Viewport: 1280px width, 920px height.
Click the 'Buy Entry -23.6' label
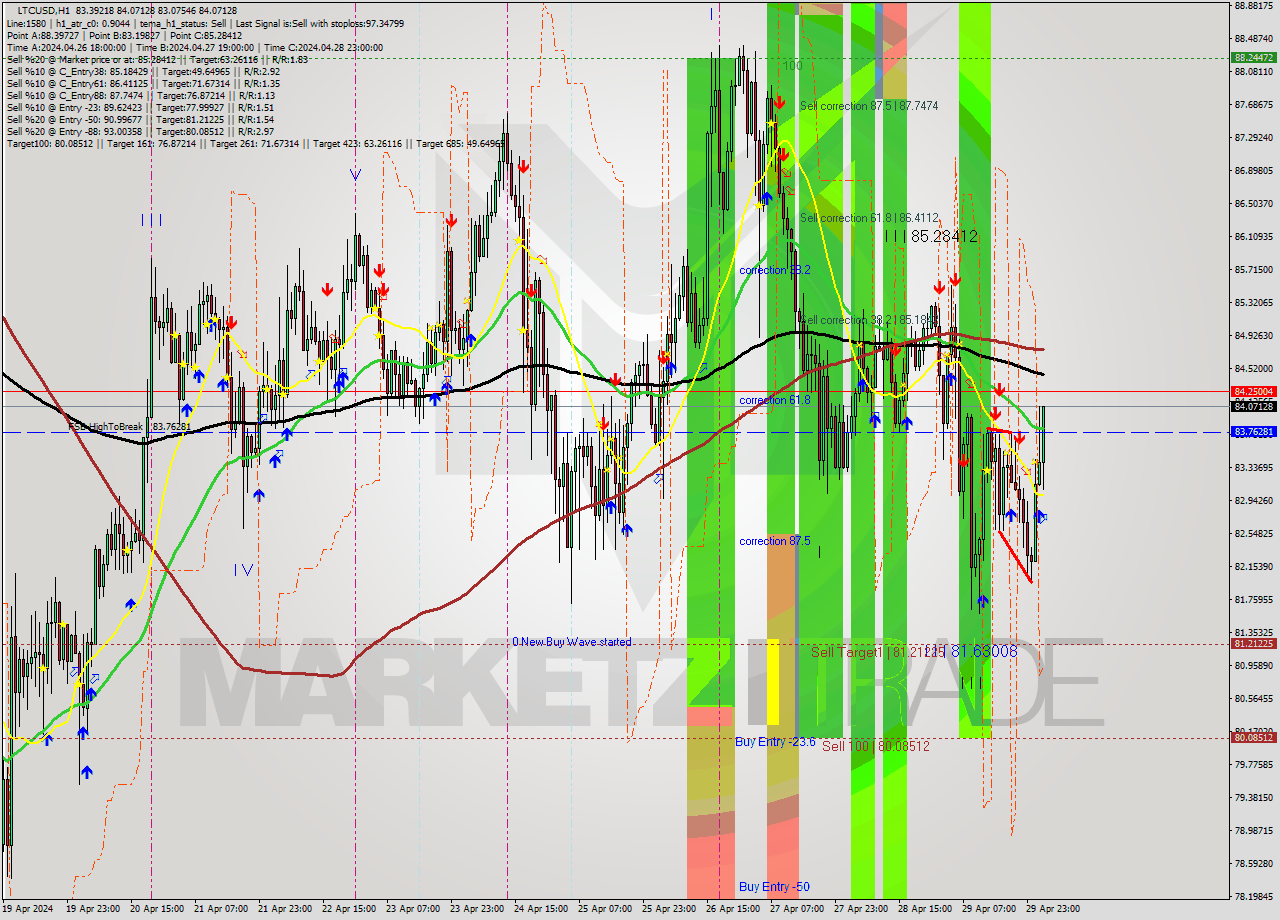click(775, 742)
